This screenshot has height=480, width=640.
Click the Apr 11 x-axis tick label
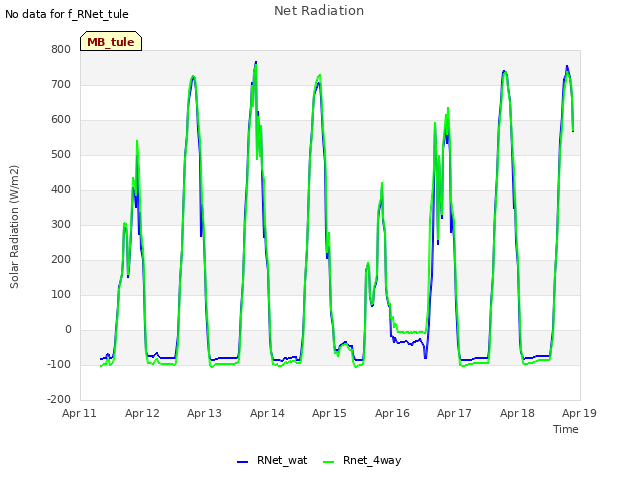tap(79, 413)
